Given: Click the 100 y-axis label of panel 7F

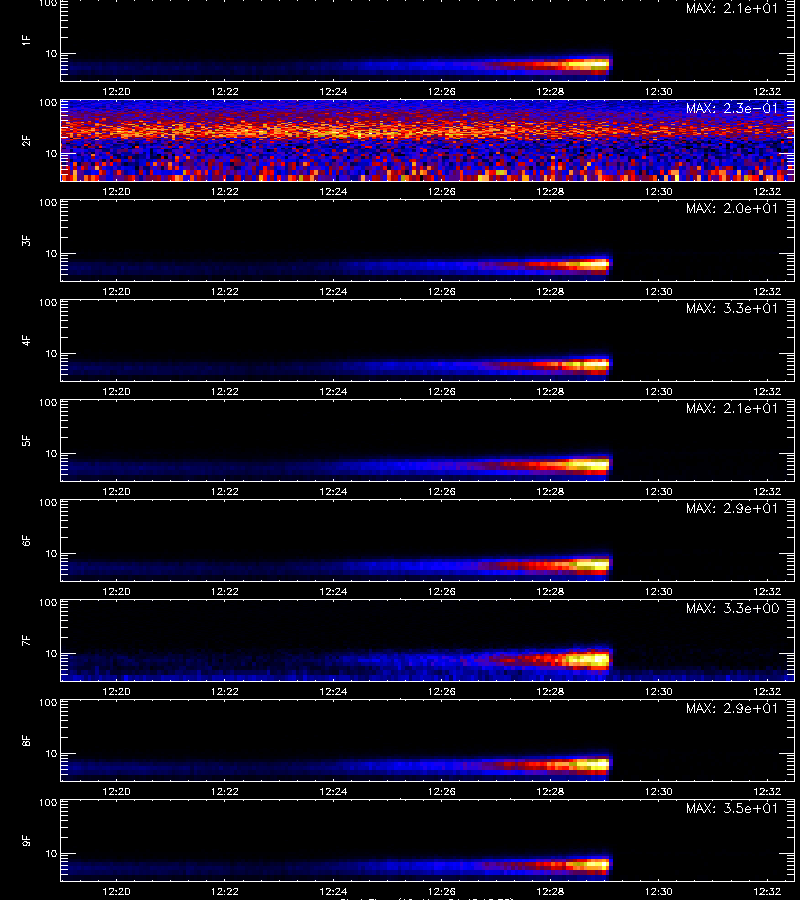Looking at the screenshot, I should click(48, 603).
